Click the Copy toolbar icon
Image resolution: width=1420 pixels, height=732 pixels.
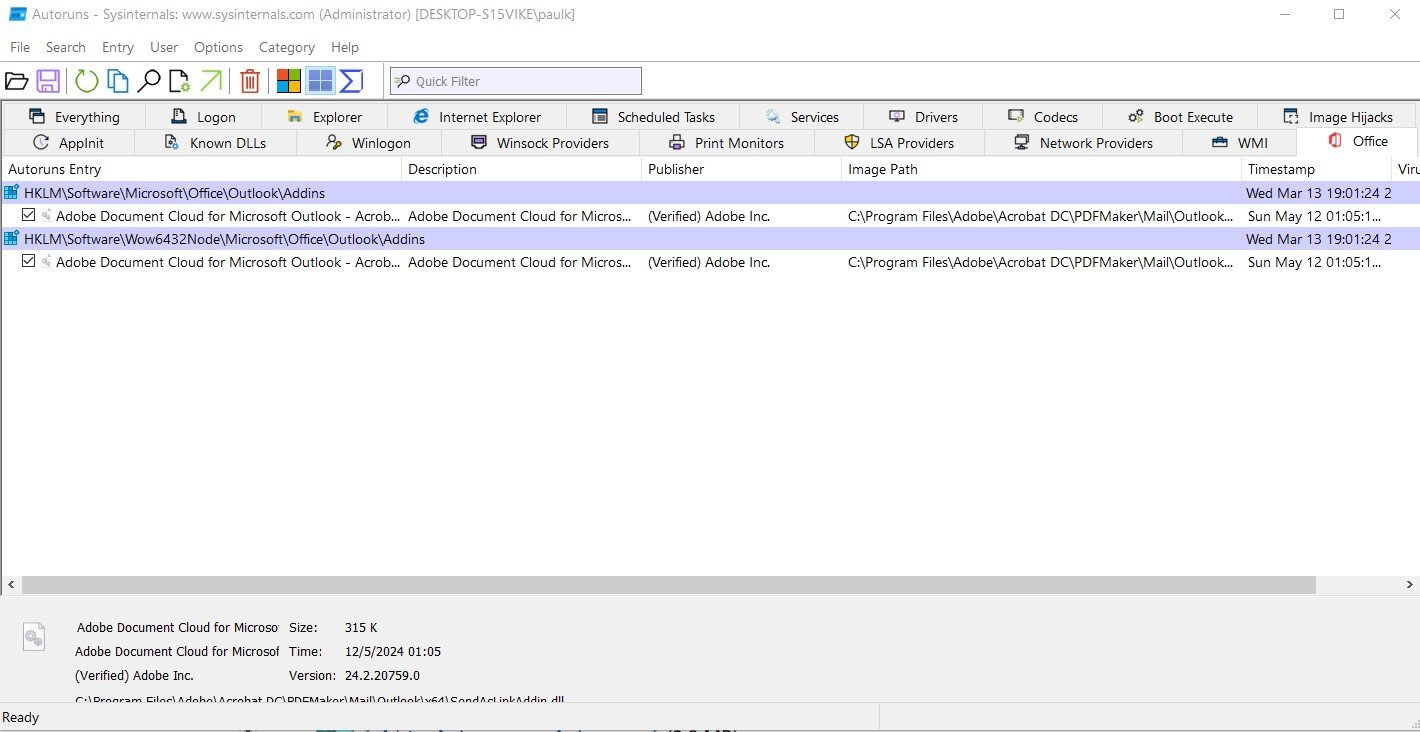pyautogui.click(x=118, y=81)
